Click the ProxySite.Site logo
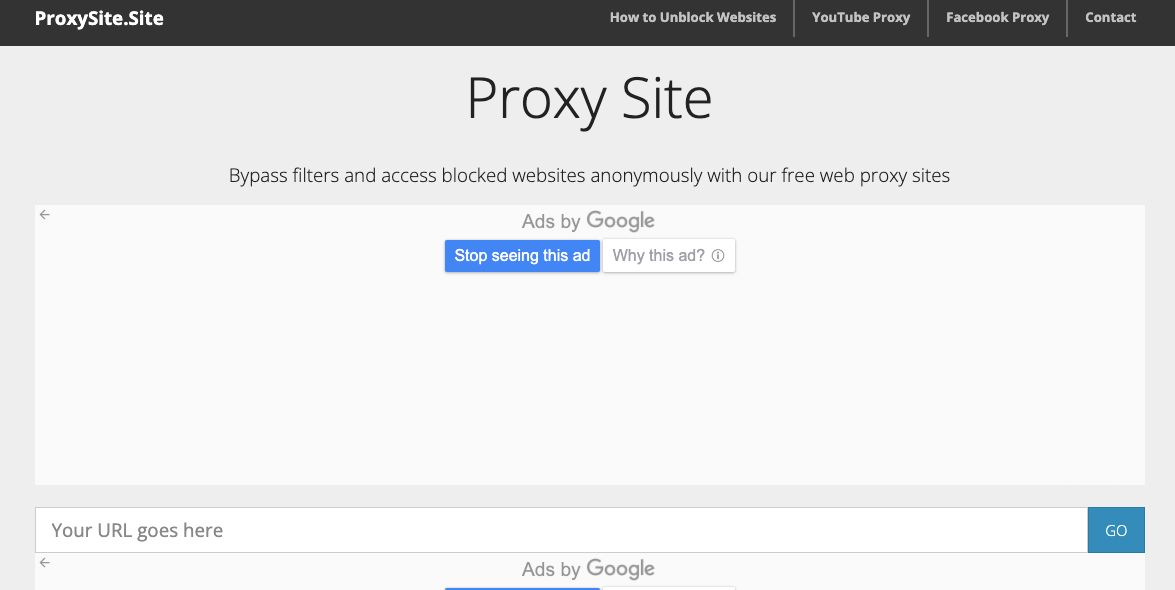 (x=98, y=17)
